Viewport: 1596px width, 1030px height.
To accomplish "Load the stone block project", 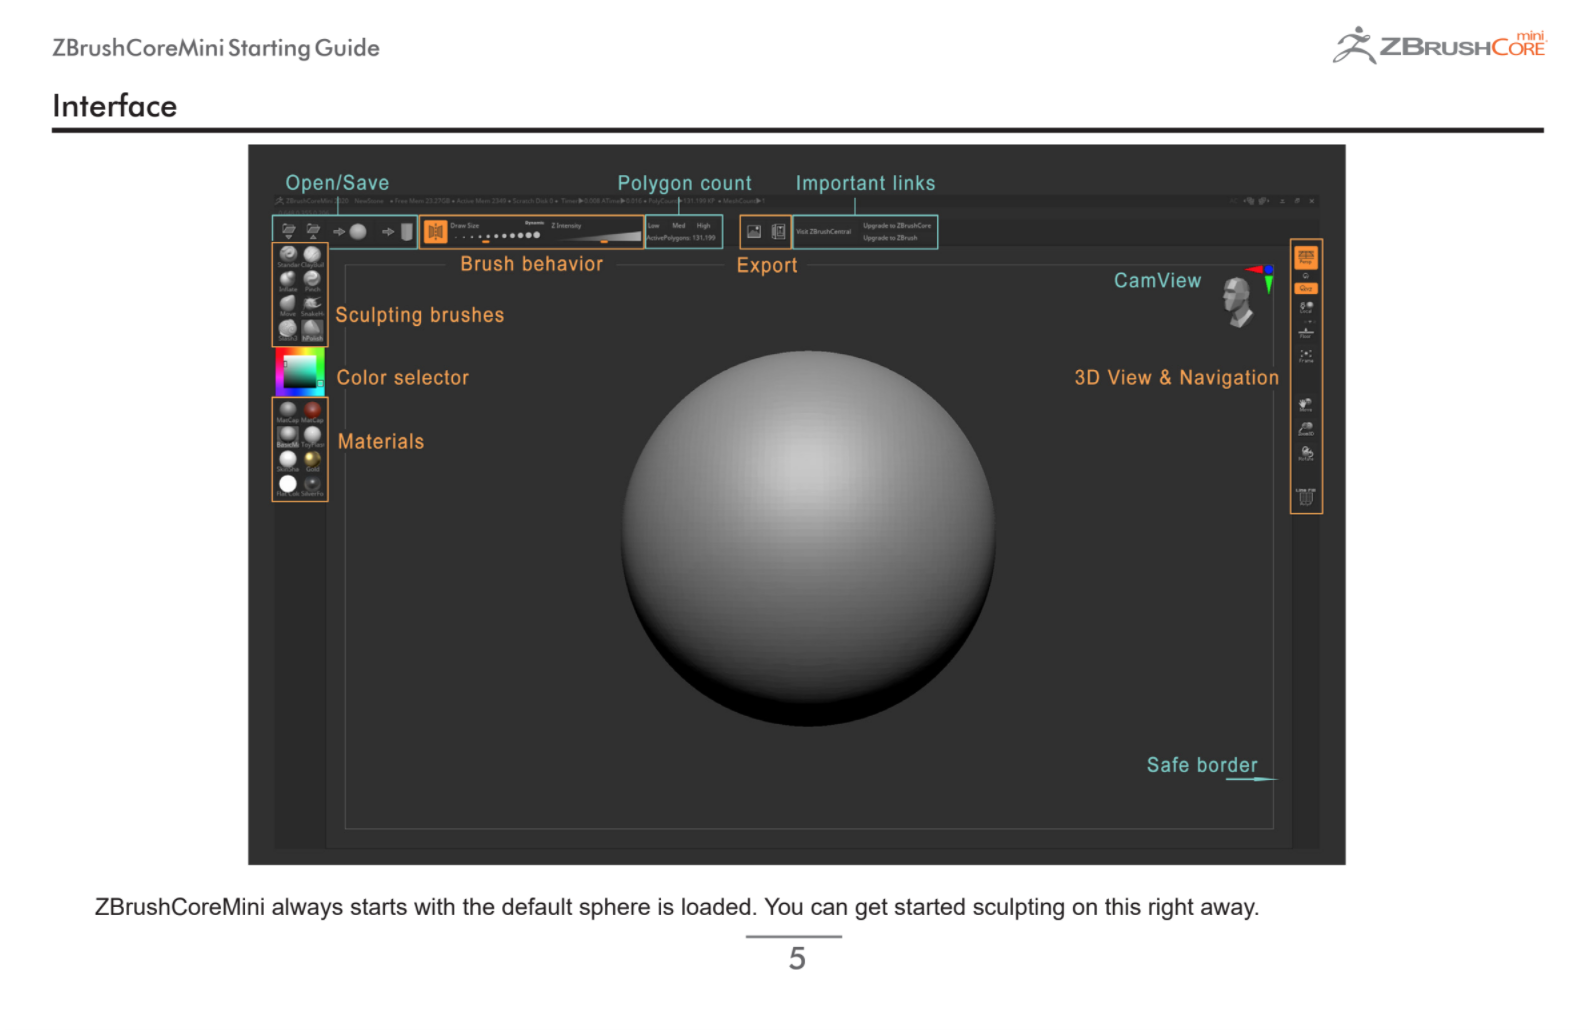I will (397, 232).
